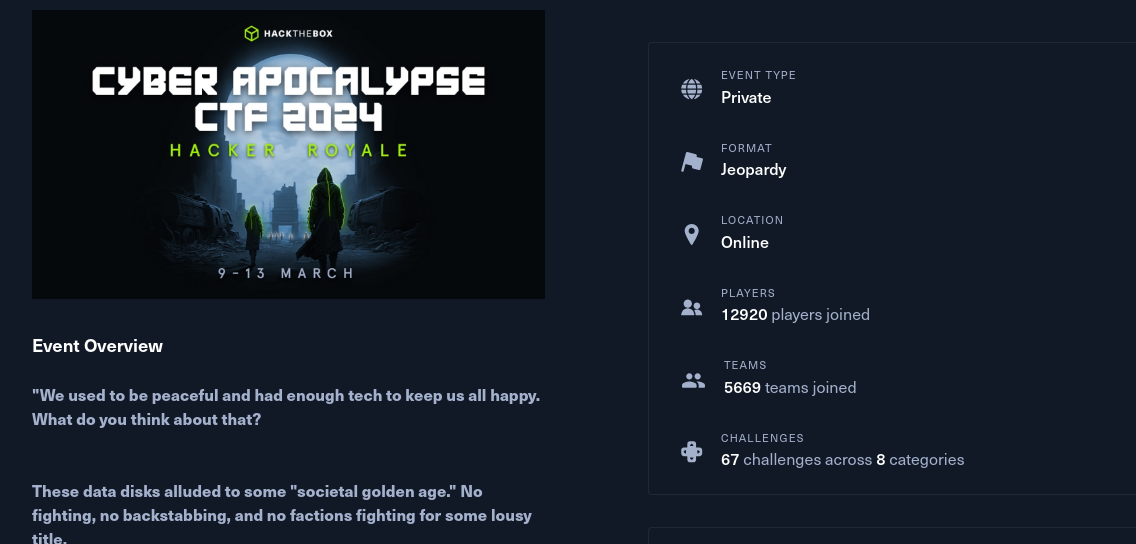Click '12920 players joined' text
Viewport: 1136px width, 544px height.
click(x=795, y=315)
